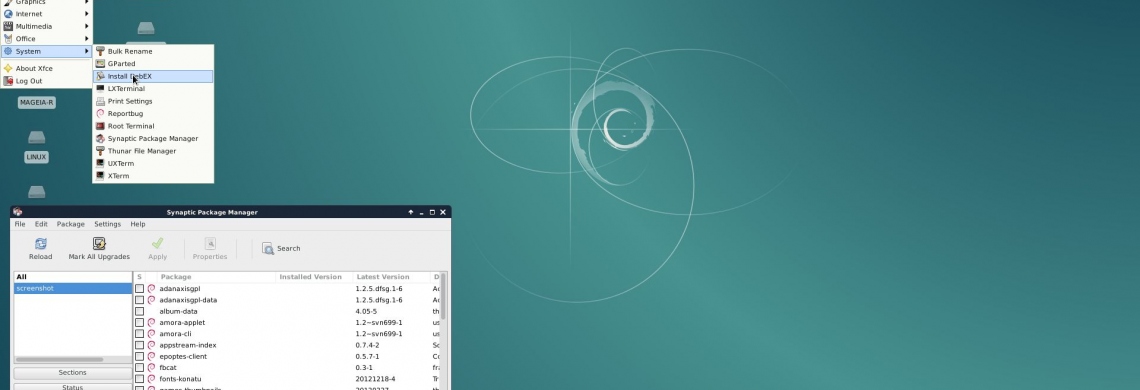Launch Synaptic Package Manager menu entry
The width and height of the screenshot is (1140, 390).
tap(153, 138)
